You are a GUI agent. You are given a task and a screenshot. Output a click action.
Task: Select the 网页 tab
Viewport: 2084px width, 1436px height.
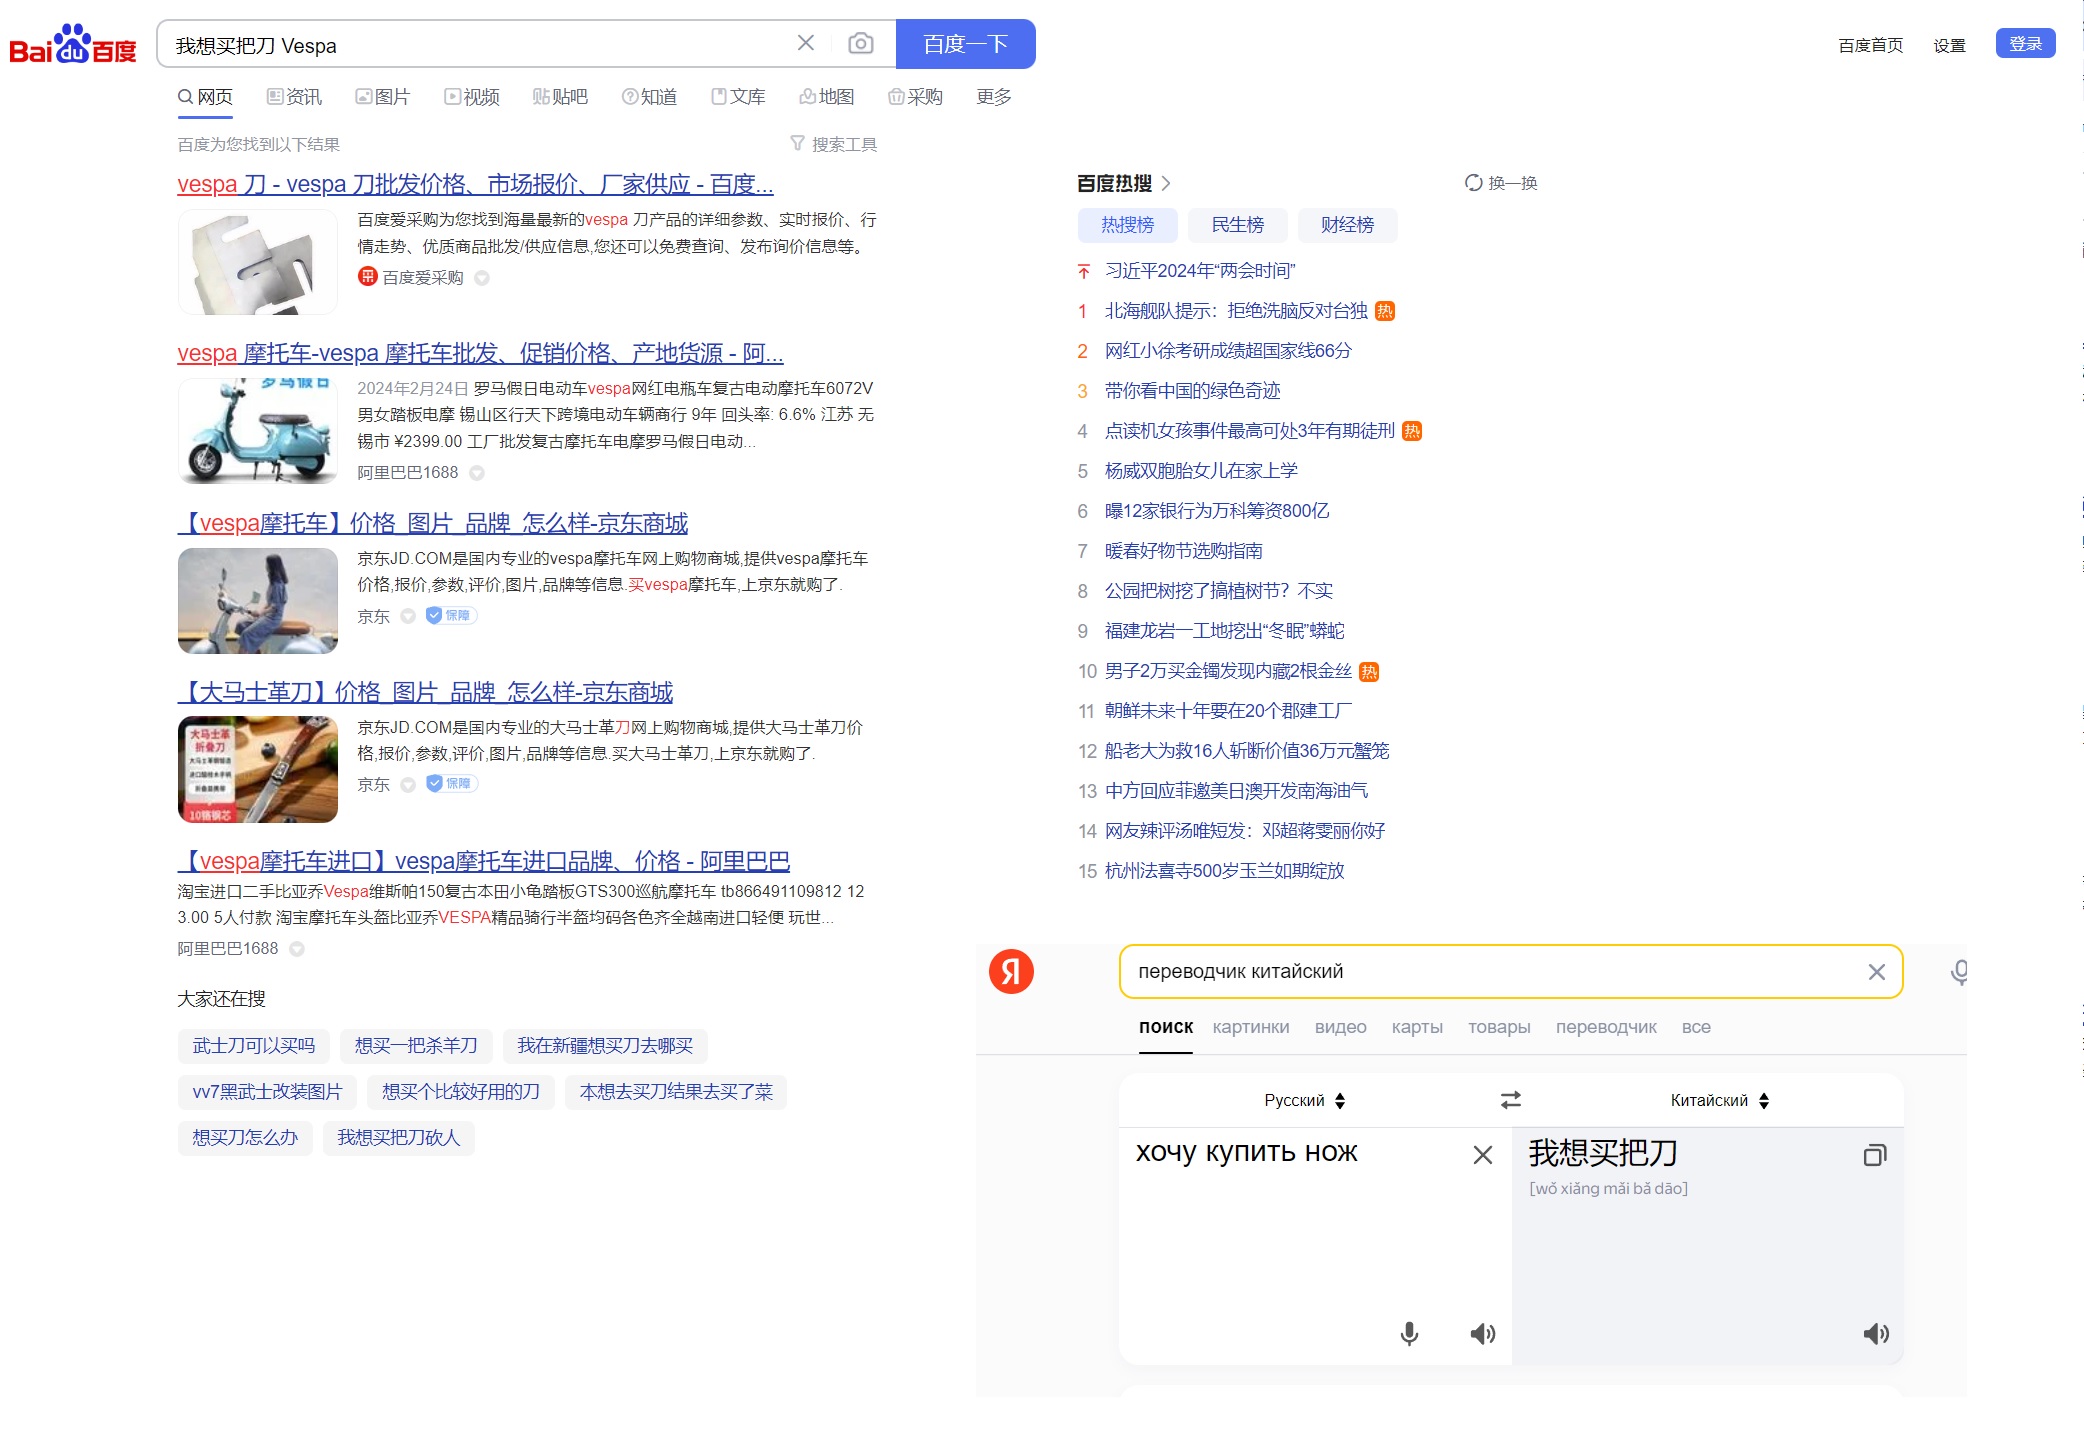205,97
